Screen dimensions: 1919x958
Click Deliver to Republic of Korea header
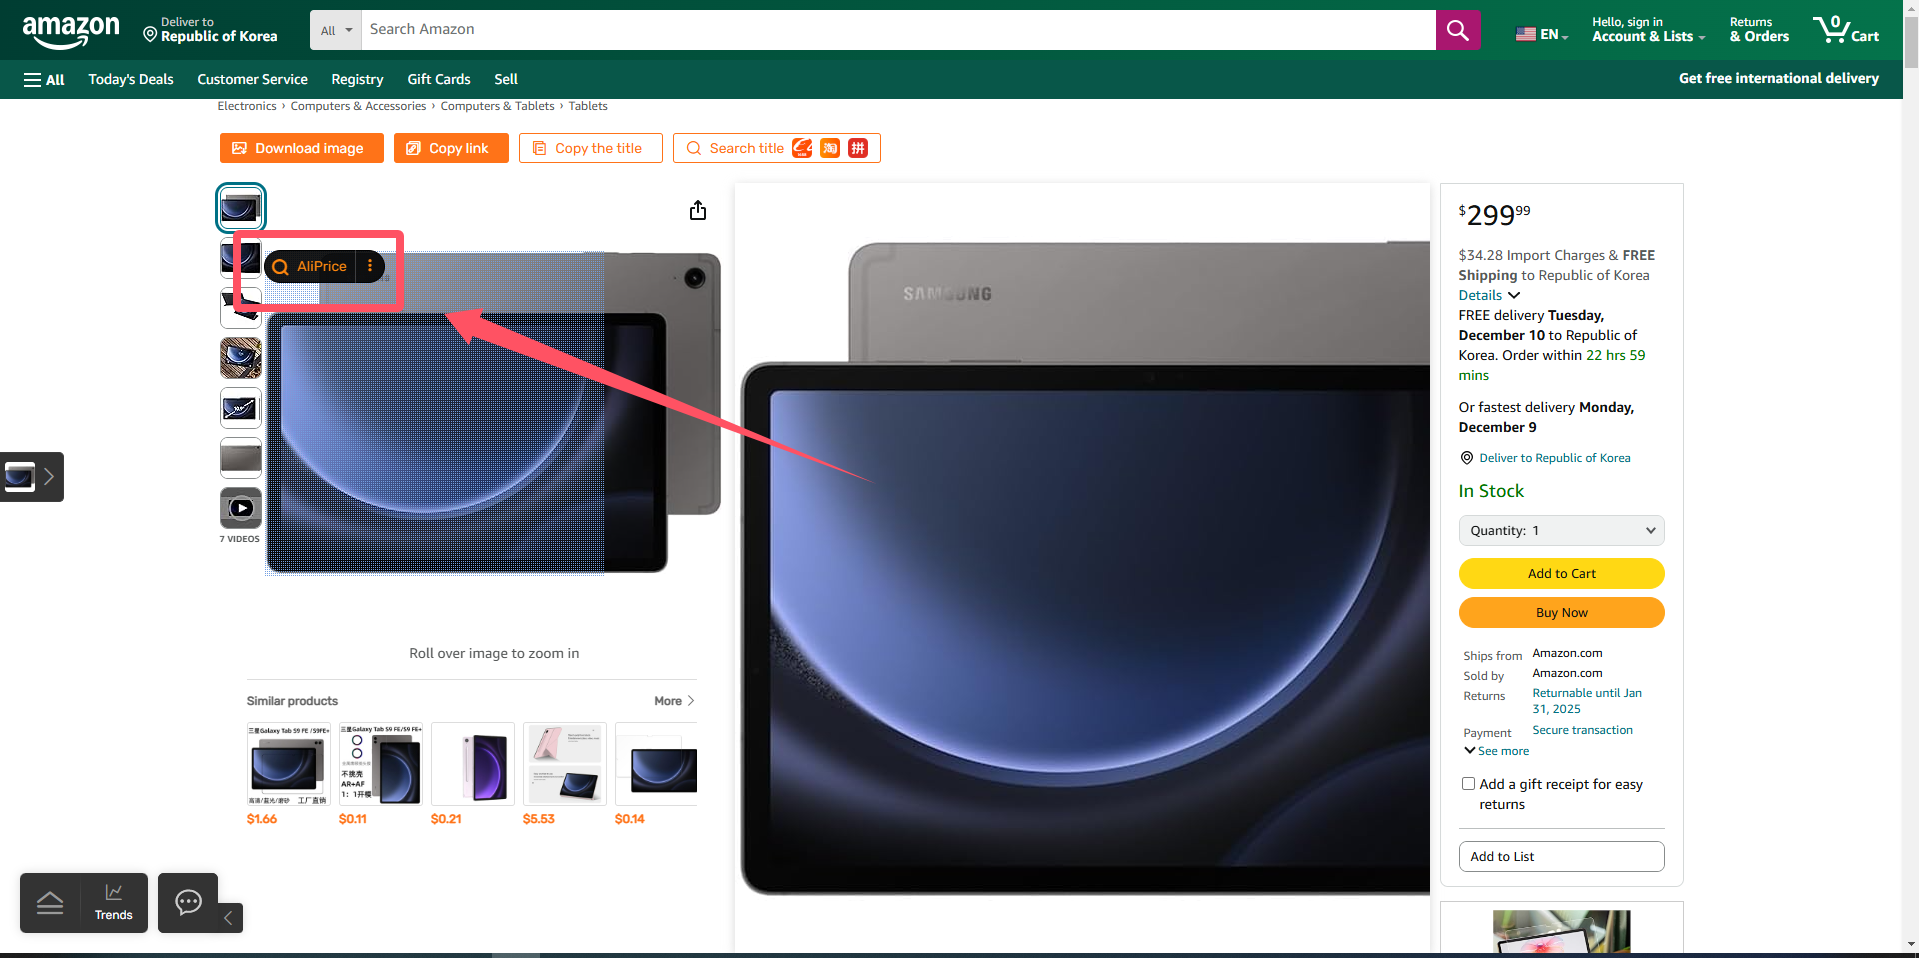coord(210,30)
